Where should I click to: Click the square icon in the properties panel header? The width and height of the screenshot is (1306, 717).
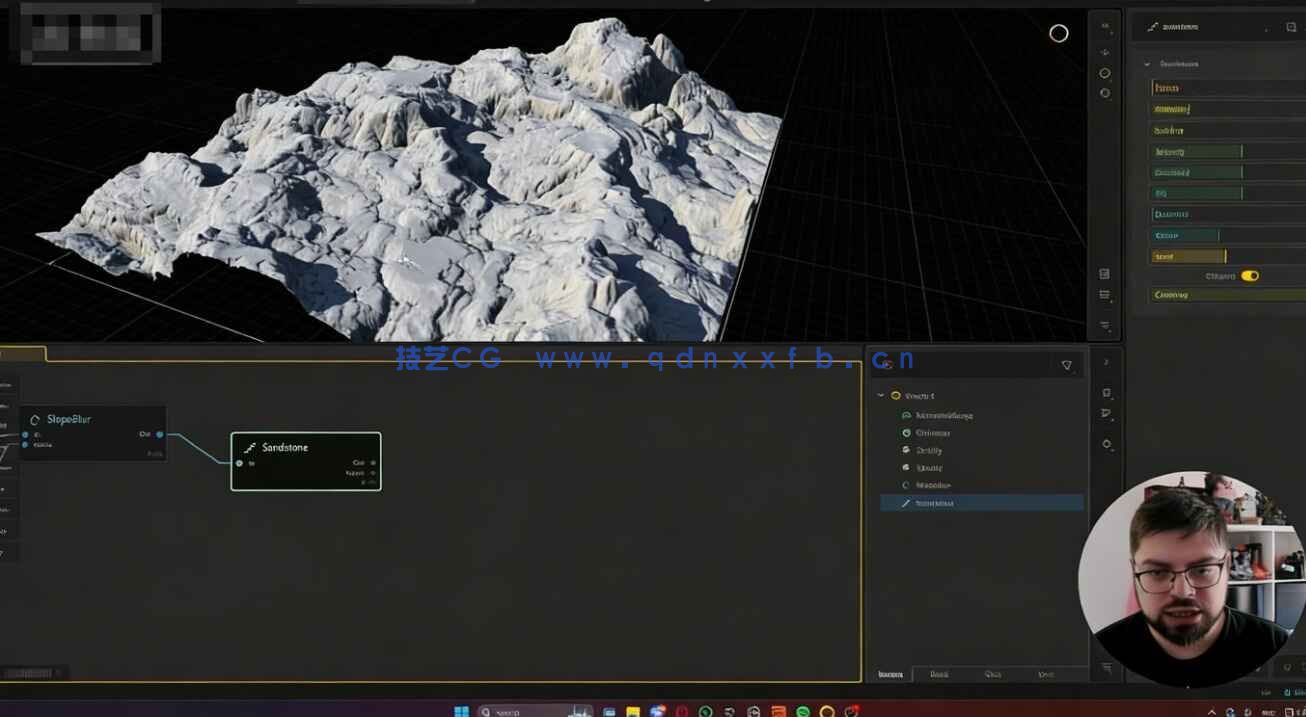click(x=1291, y=27)
